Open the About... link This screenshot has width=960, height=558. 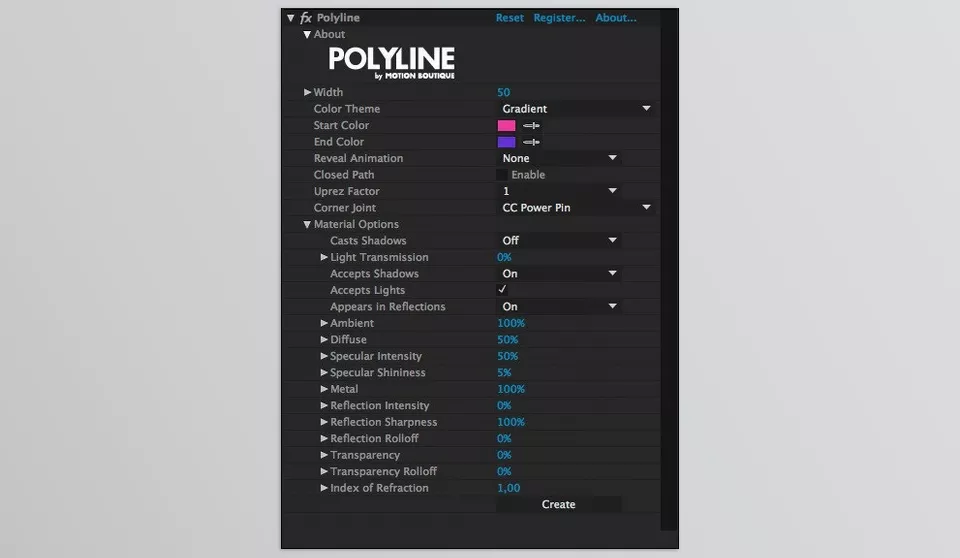tap(616, 18)
